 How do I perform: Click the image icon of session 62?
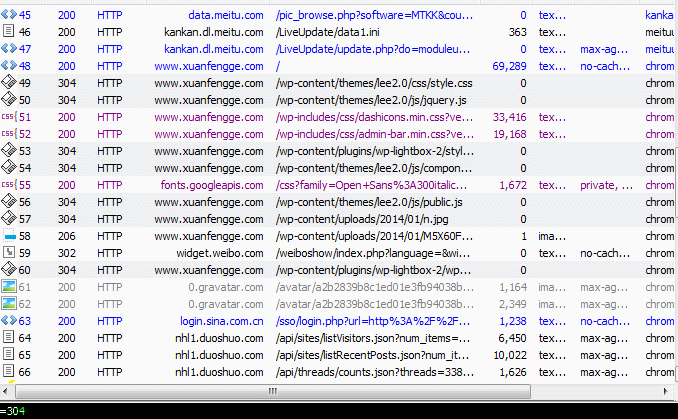click(x=9, y=303)
